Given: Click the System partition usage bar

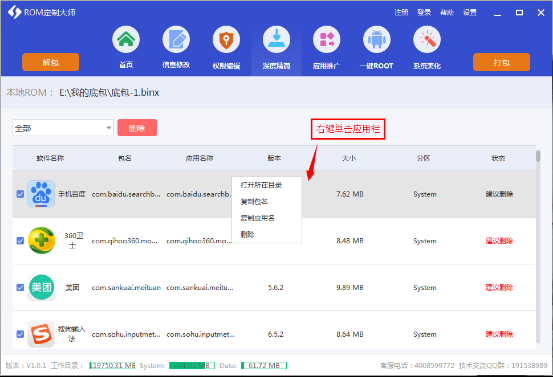Looking at the screenshot, I should point(192,365).
